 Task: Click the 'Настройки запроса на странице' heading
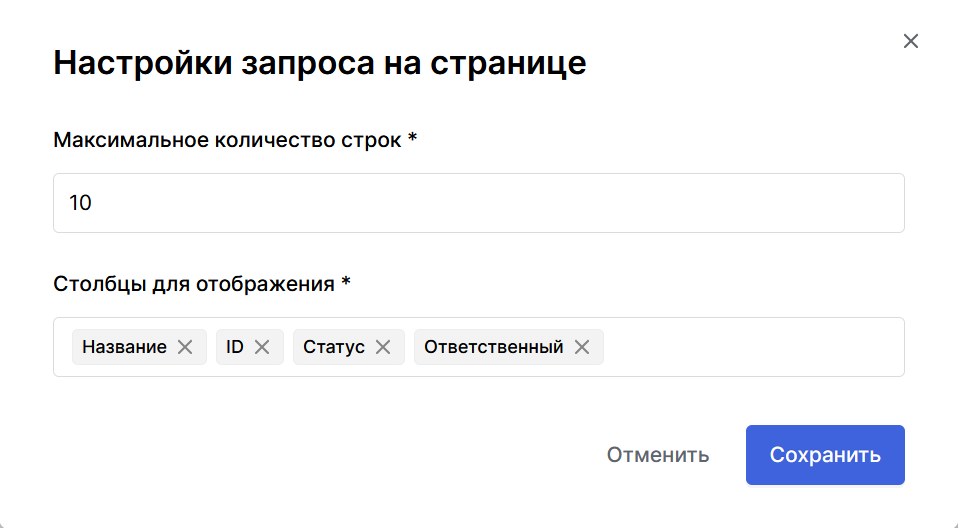click(x=319, y=63)
